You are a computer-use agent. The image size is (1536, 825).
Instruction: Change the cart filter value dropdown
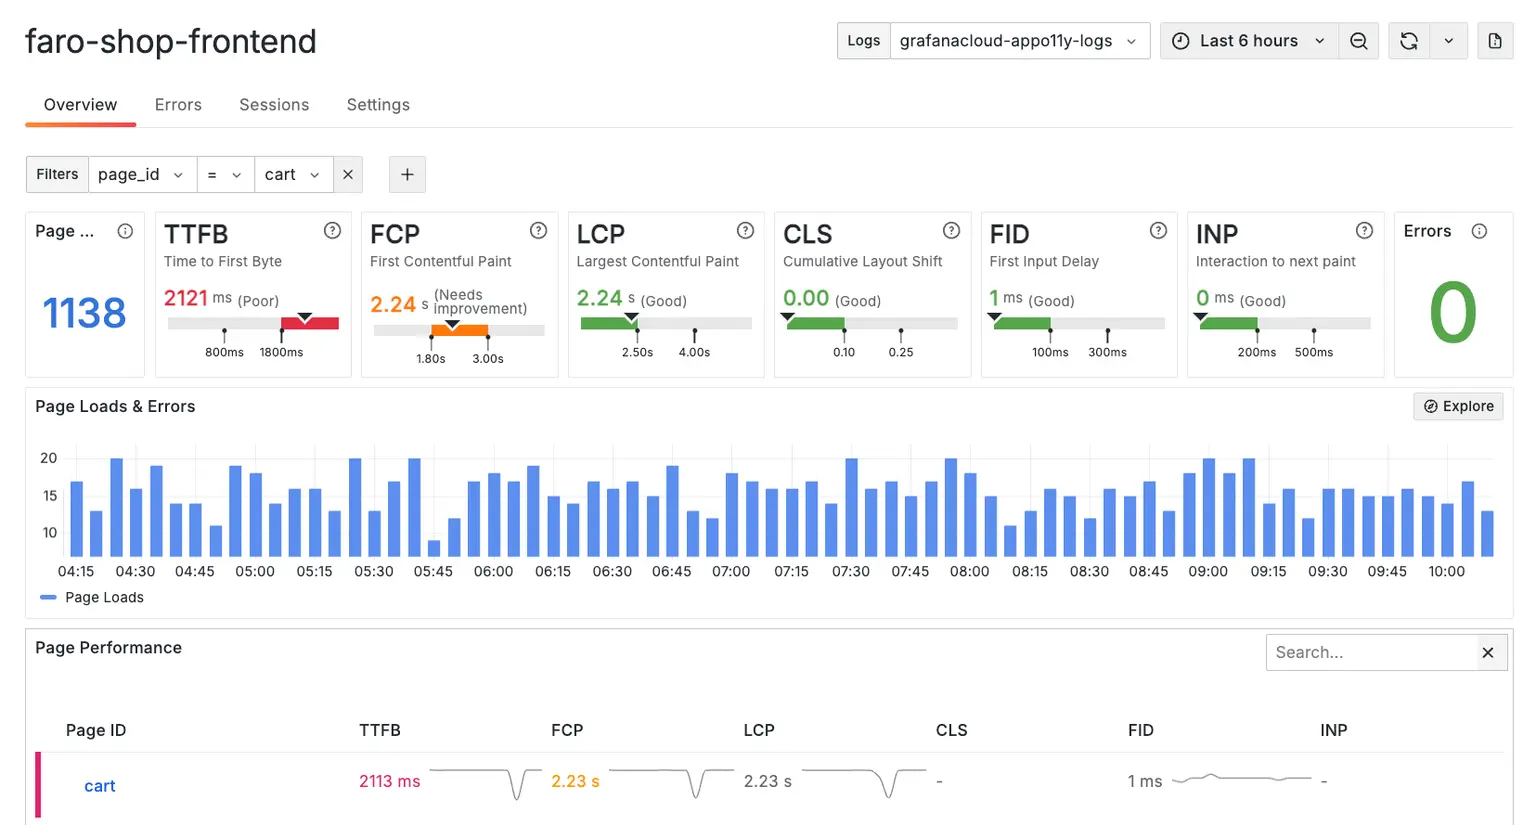(292, 174)
